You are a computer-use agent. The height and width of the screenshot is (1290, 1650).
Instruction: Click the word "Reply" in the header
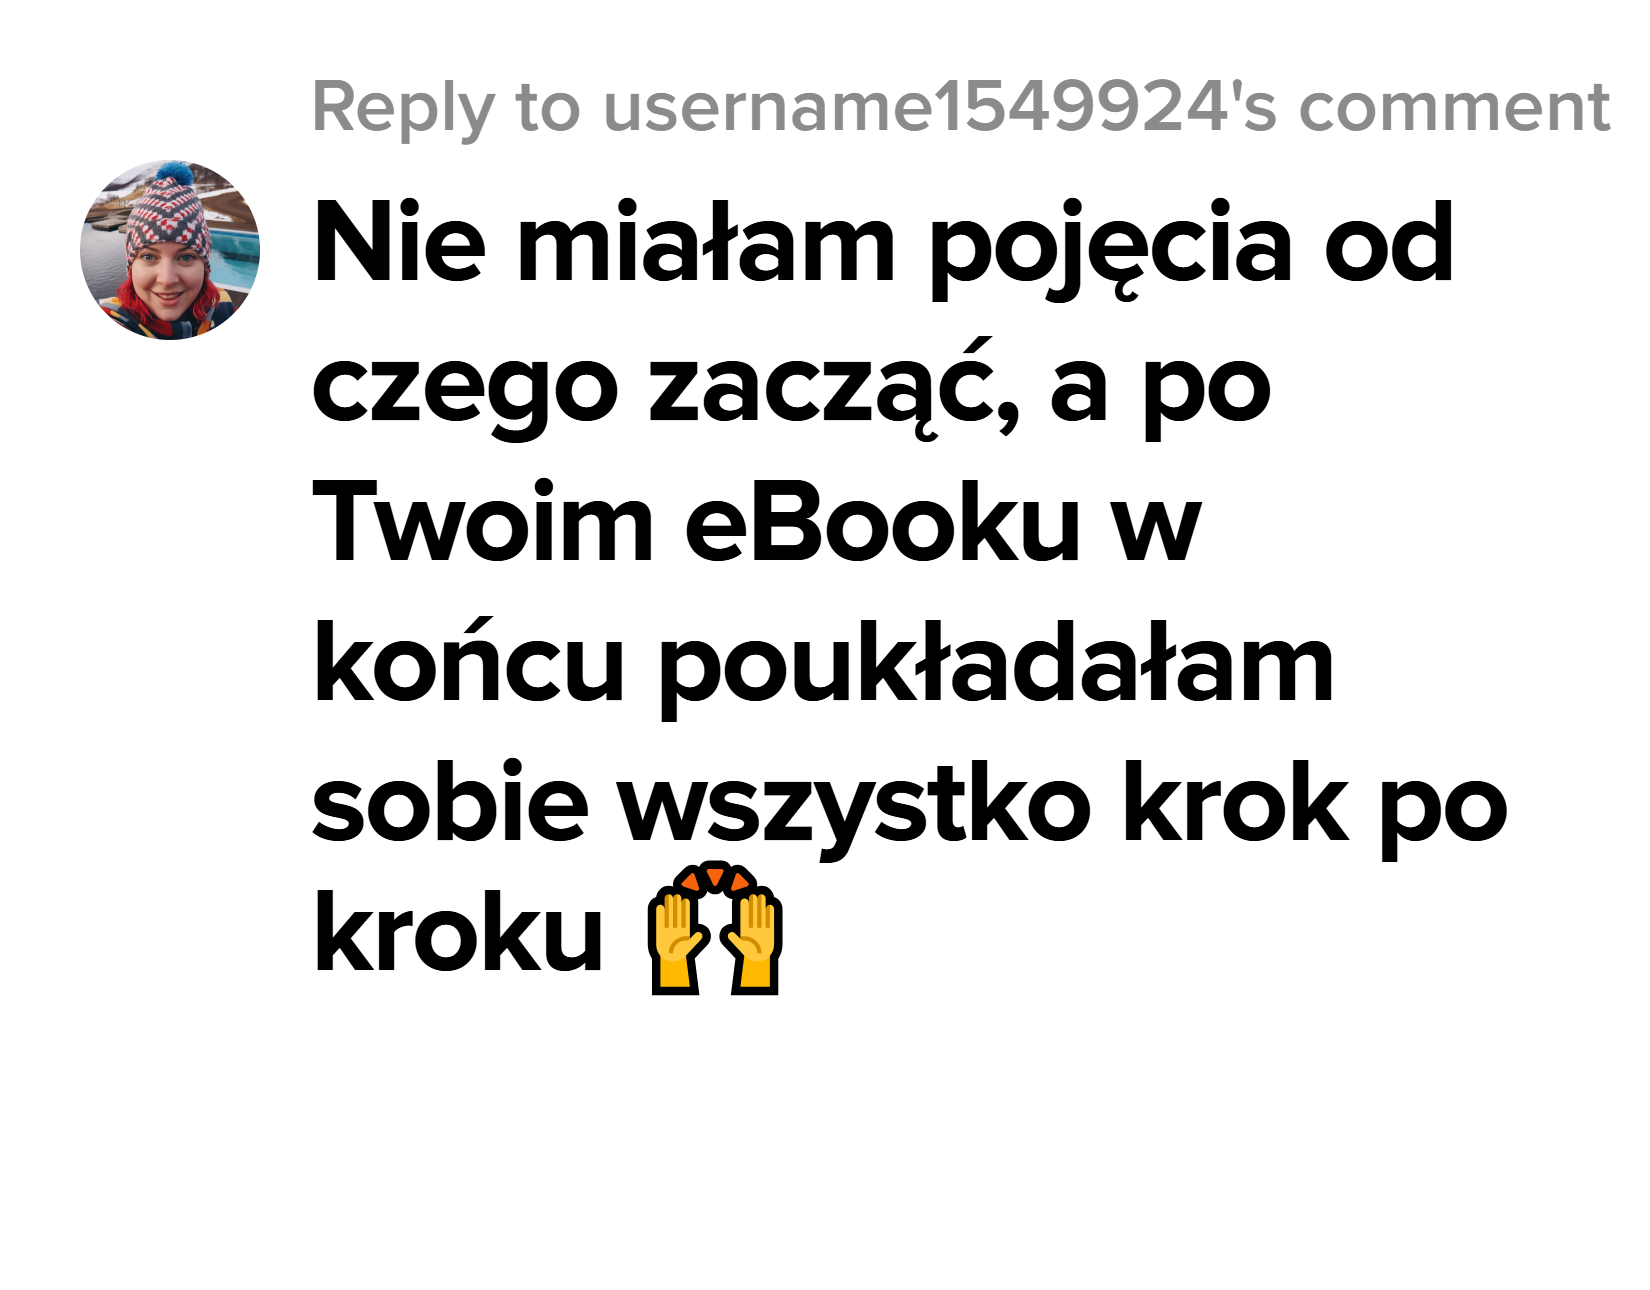point(404,108)
